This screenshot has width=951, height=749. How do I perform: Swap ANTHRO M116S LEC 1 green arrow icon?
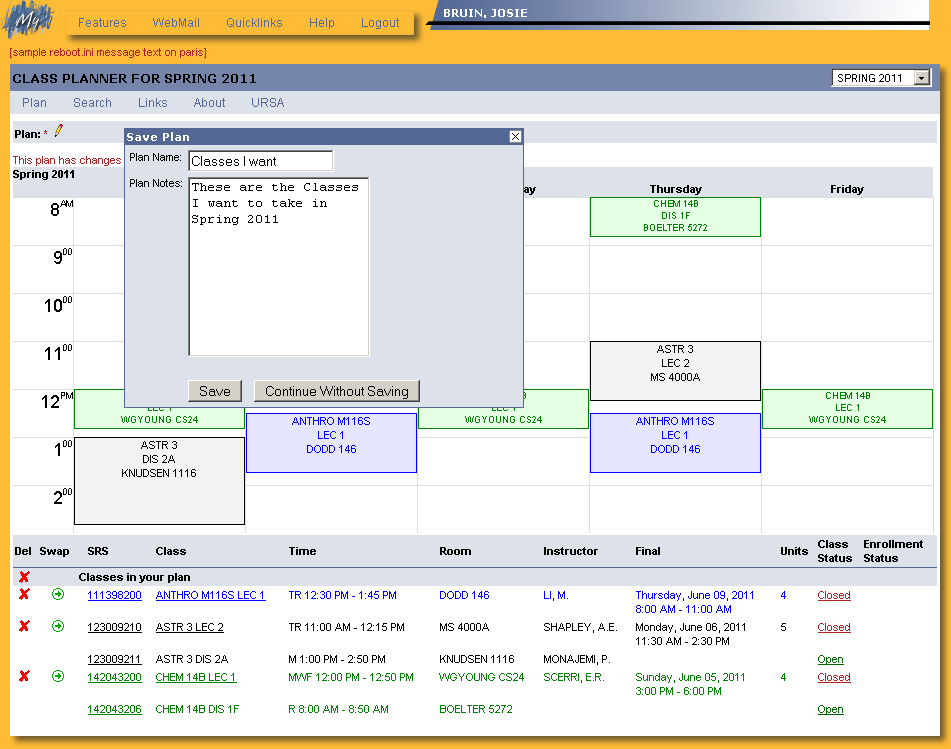(x=58, y=595)
